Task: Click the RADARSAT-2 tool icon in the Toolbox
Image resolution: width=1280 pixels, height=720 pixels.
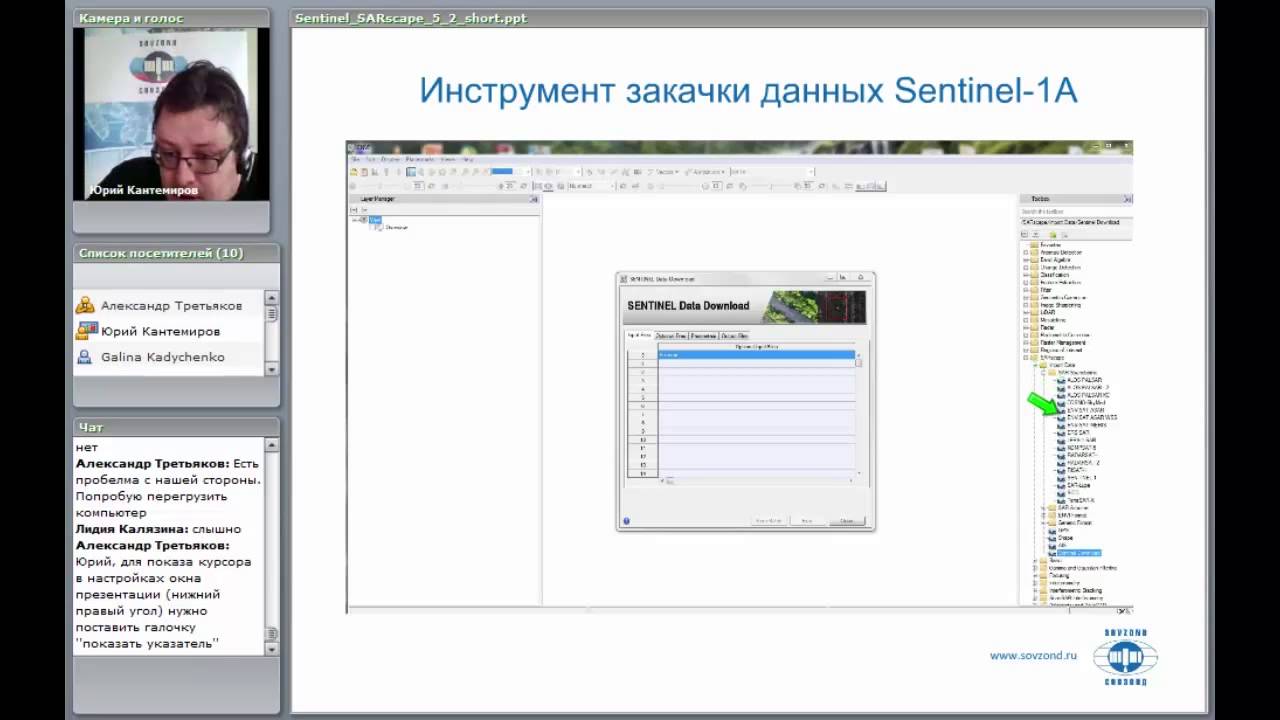Action: (1061, 462)
